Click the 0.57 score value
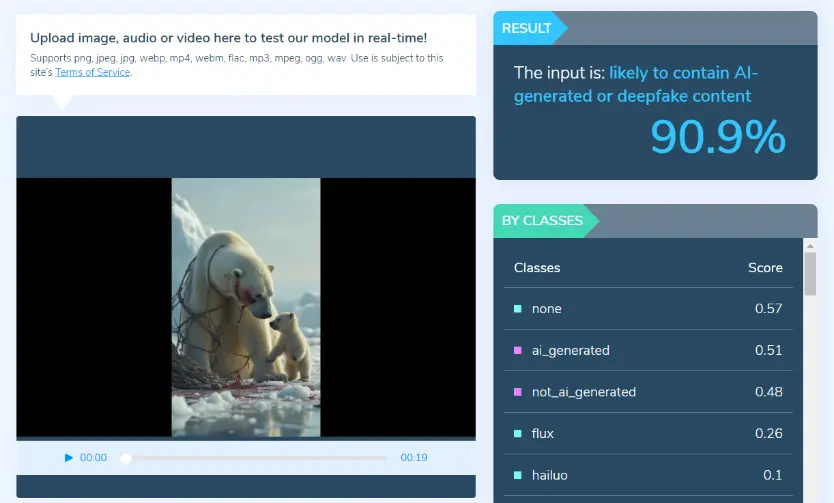 [769, 308]
